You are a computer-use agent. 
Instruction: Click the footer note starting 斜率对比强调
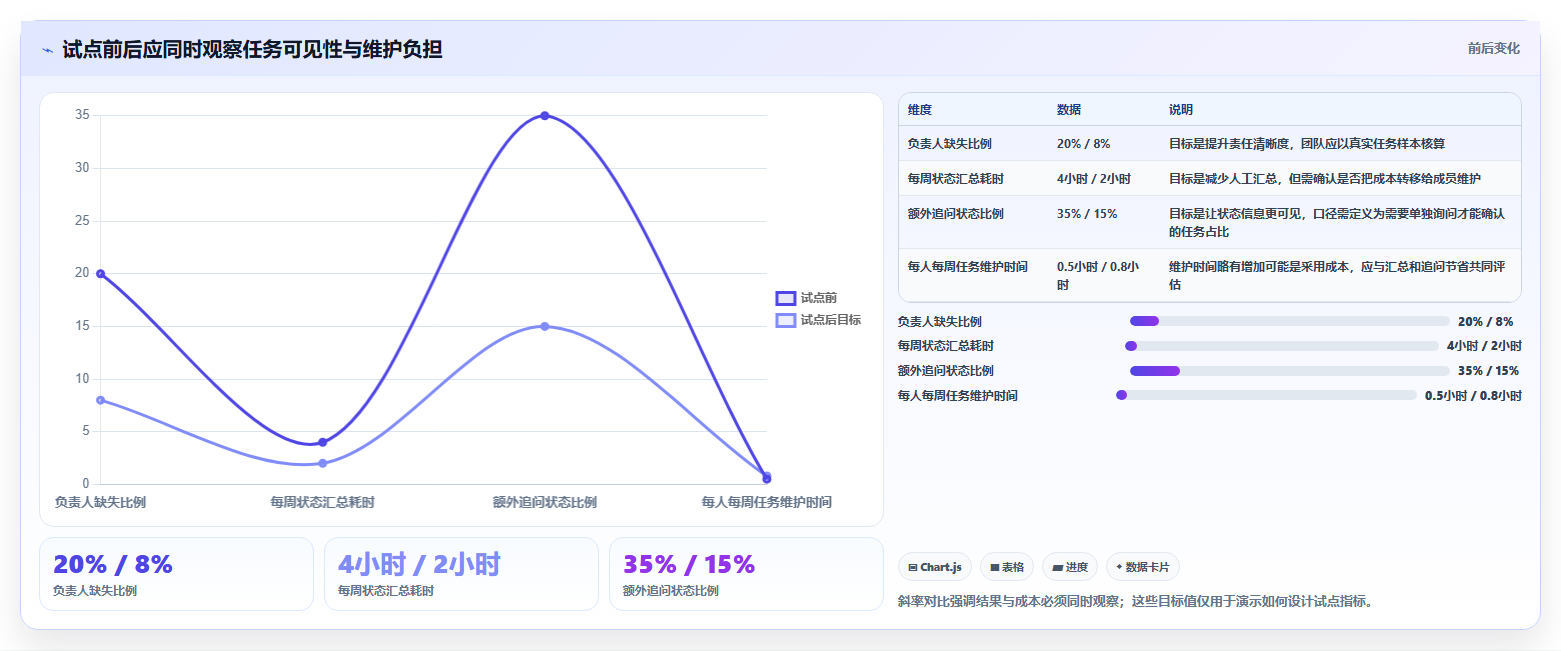click(x=1135, y=602)
